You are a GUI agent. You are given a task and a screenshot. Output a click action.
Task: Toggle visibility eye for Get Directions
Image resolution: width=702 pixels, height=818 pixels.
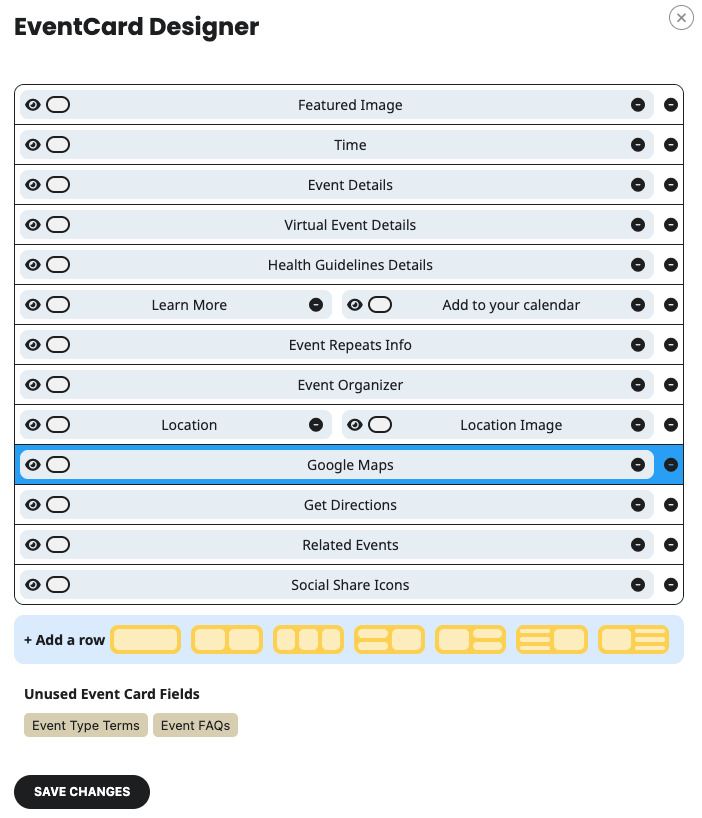pyautogui.click(x=33, y=505)
